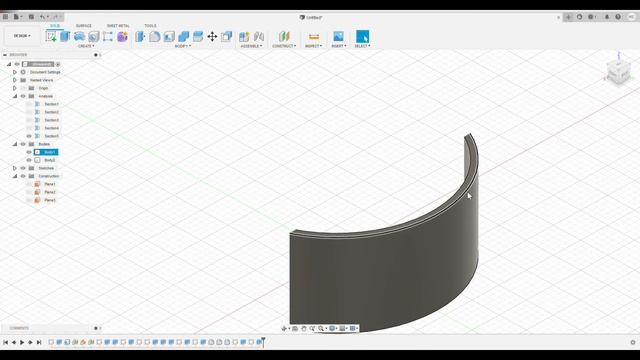Image resolution: width=640 pixels, height=360 pixels.
Task: Select the Shell tool
Action: pos(169,36)
